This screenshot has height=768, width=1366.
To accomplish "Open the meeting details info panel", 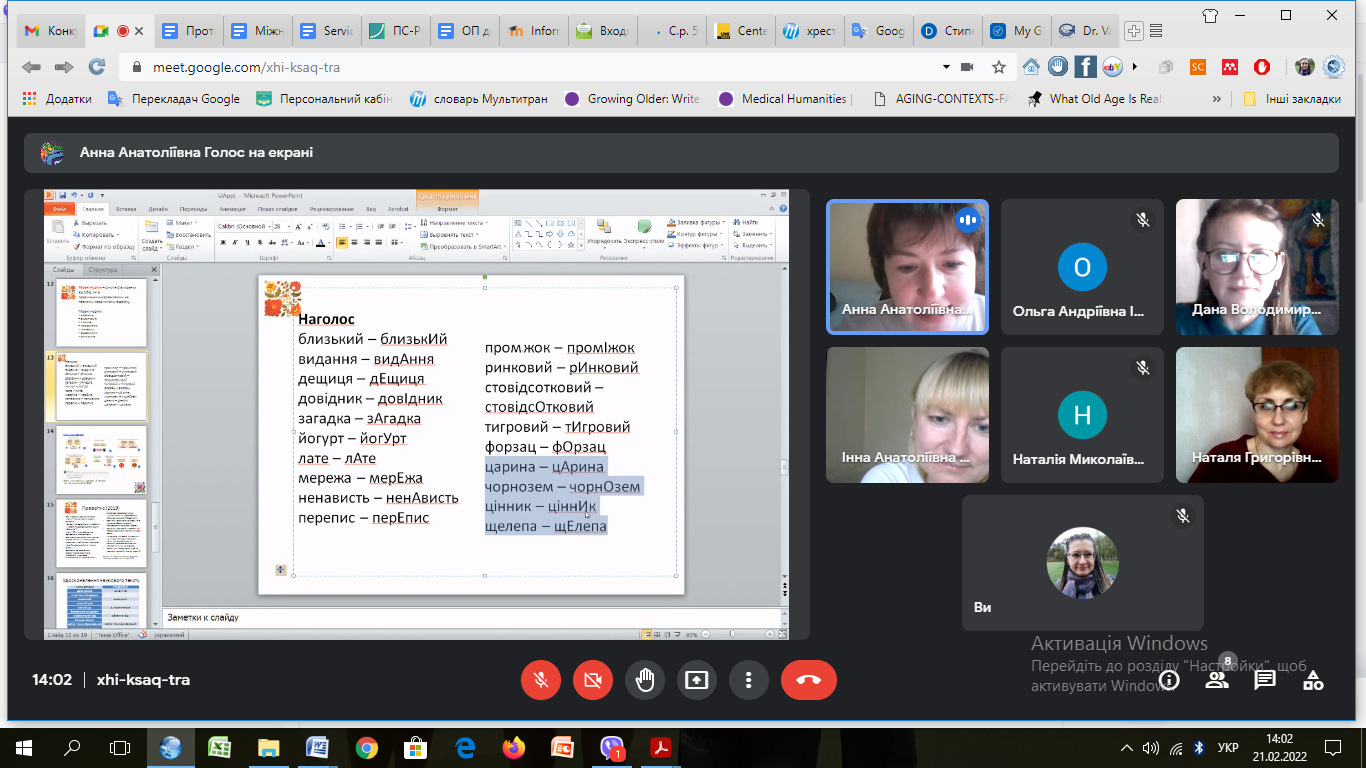I will [x=1168, y=680].
